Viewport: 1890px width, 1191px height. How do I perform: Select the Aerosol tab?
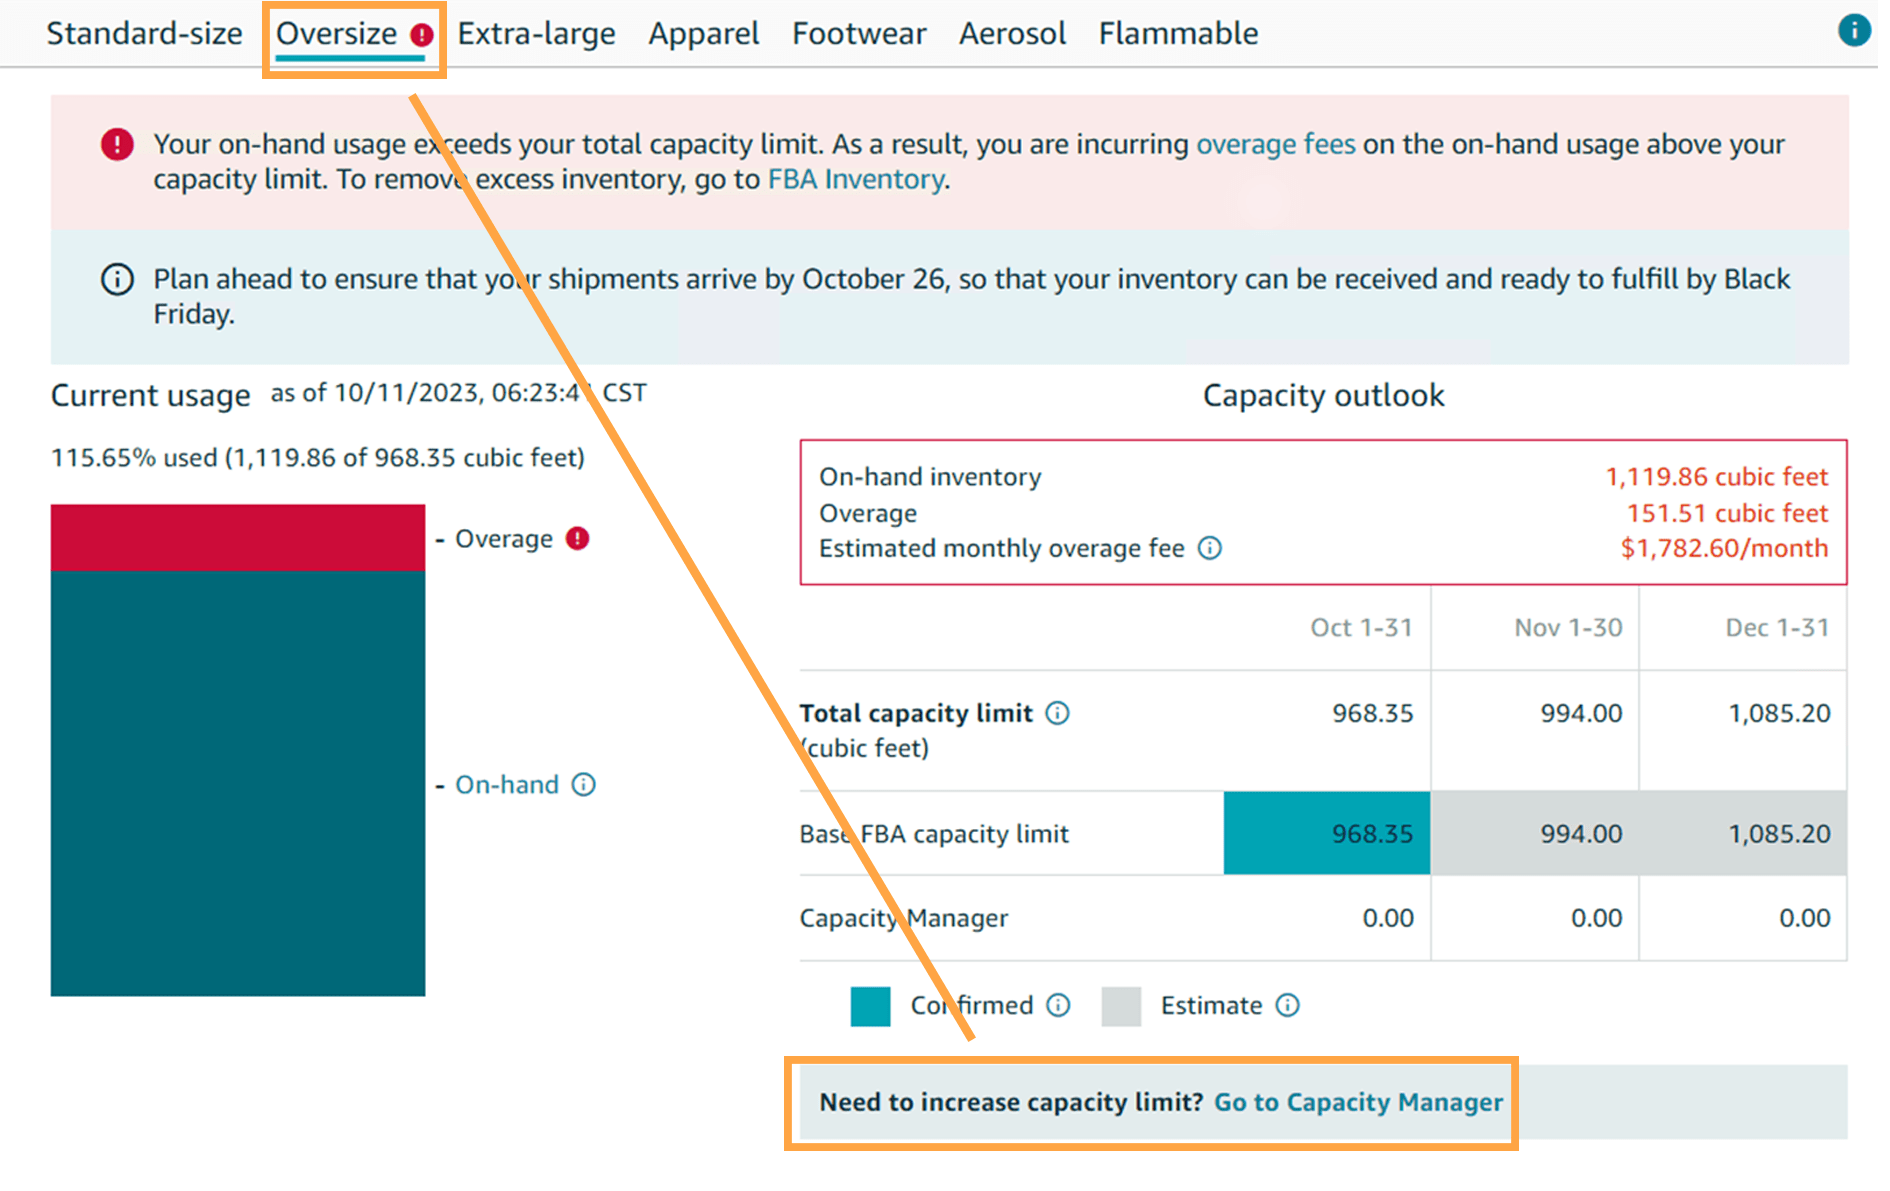tap(1012, 34)
